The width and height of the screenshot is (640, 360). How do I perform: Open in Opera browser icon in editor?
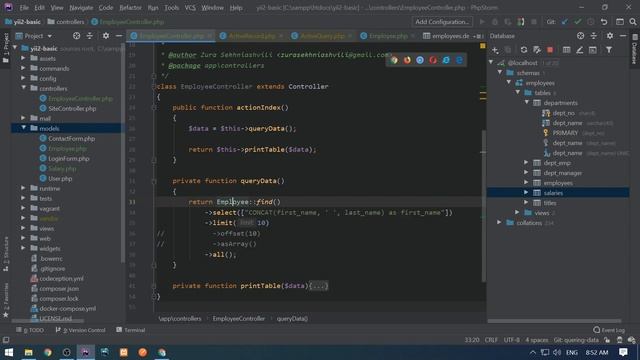433,60
